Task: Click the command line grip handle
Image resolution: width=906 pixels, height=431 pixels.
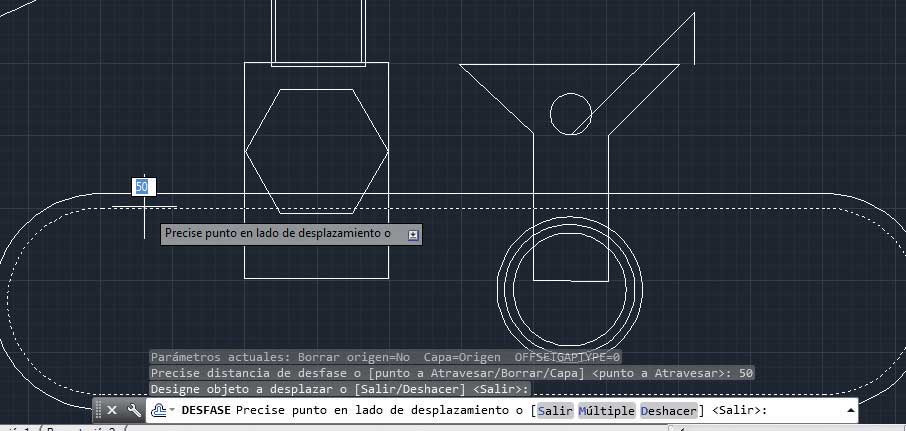Action: (98, 410)
